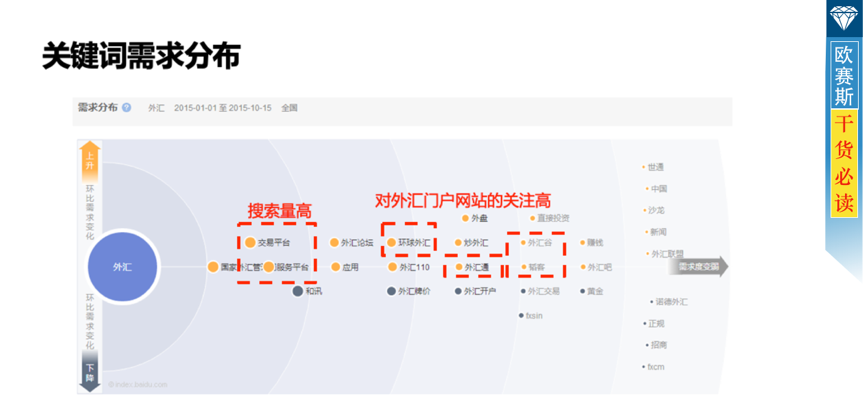
Task: Click the orange dot next to 外汇论坛
Action: click(334, 242)
